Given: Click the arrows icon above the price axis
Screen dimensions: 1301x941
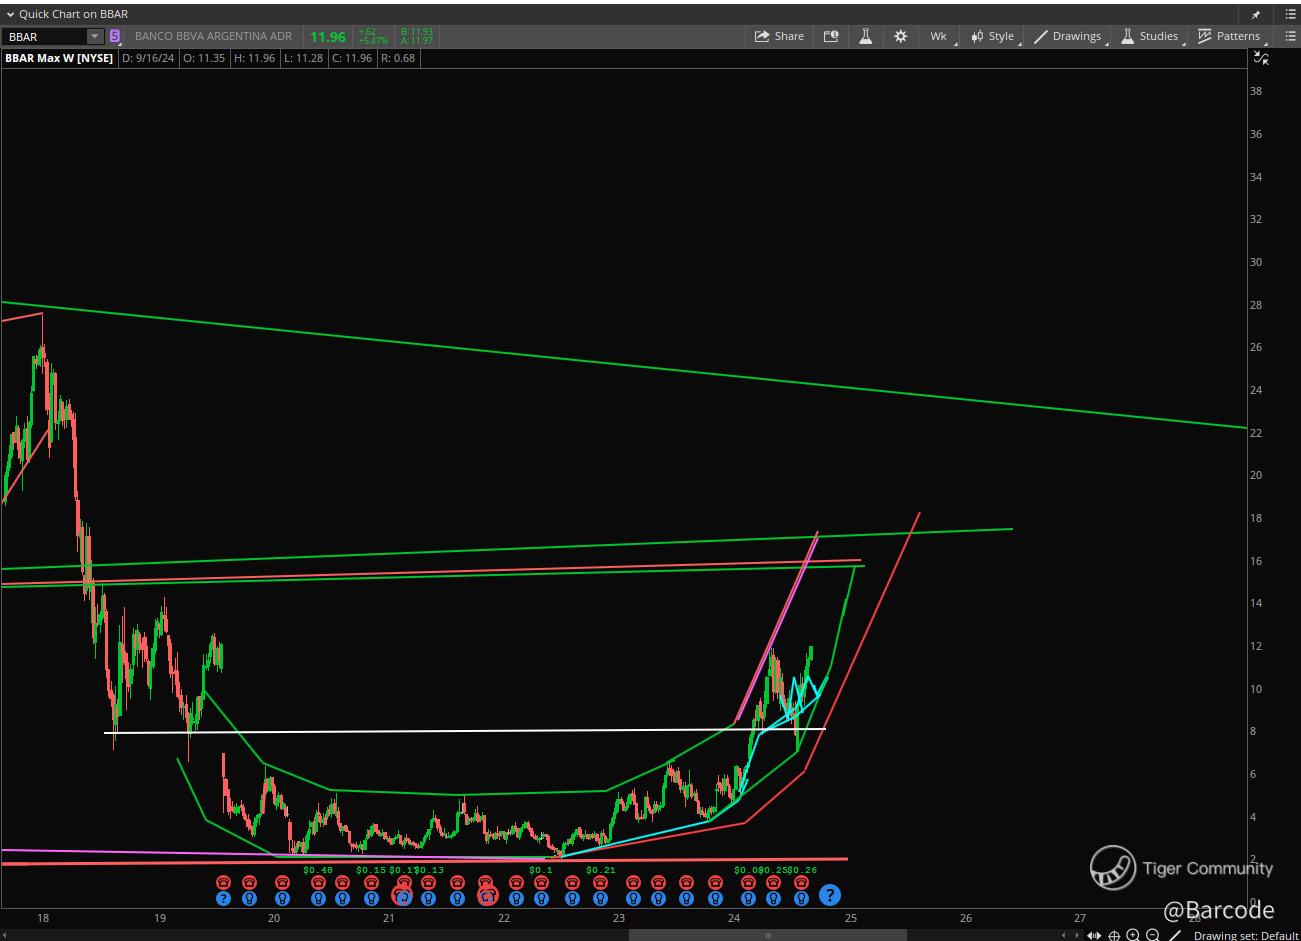Looking at the screenshot, I should (x=1261, y=58).
